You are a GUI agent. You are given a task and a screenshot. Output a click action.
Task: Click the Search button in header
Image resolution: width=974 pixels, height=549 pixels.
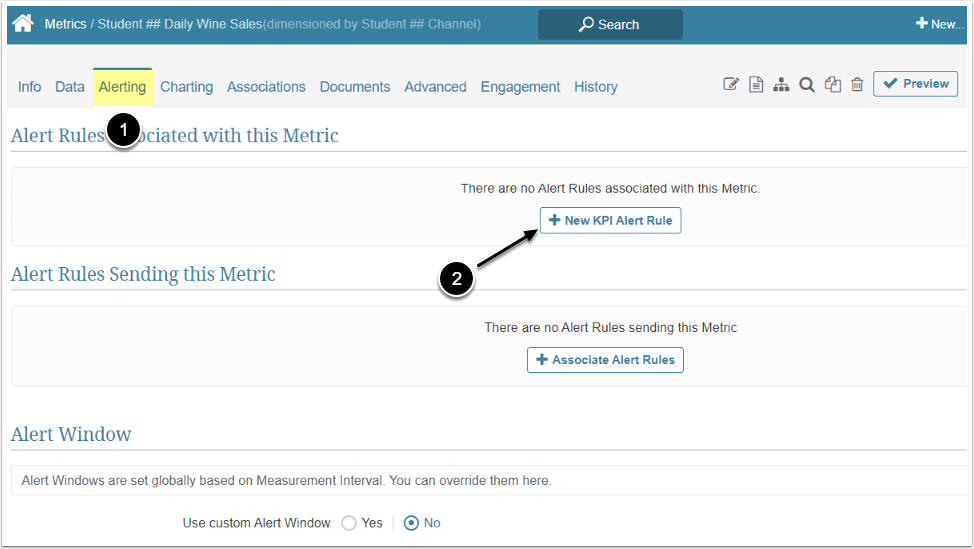point(610,24)
